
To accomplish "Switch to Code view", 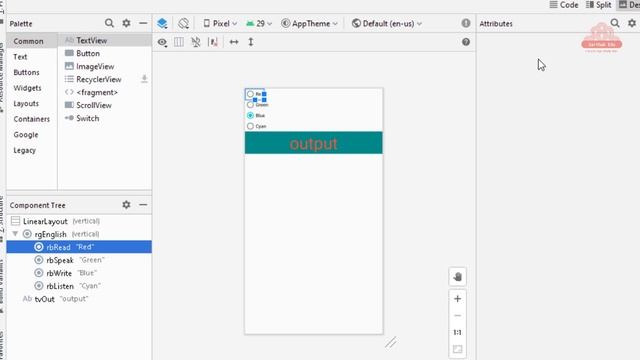I will 564,5.
